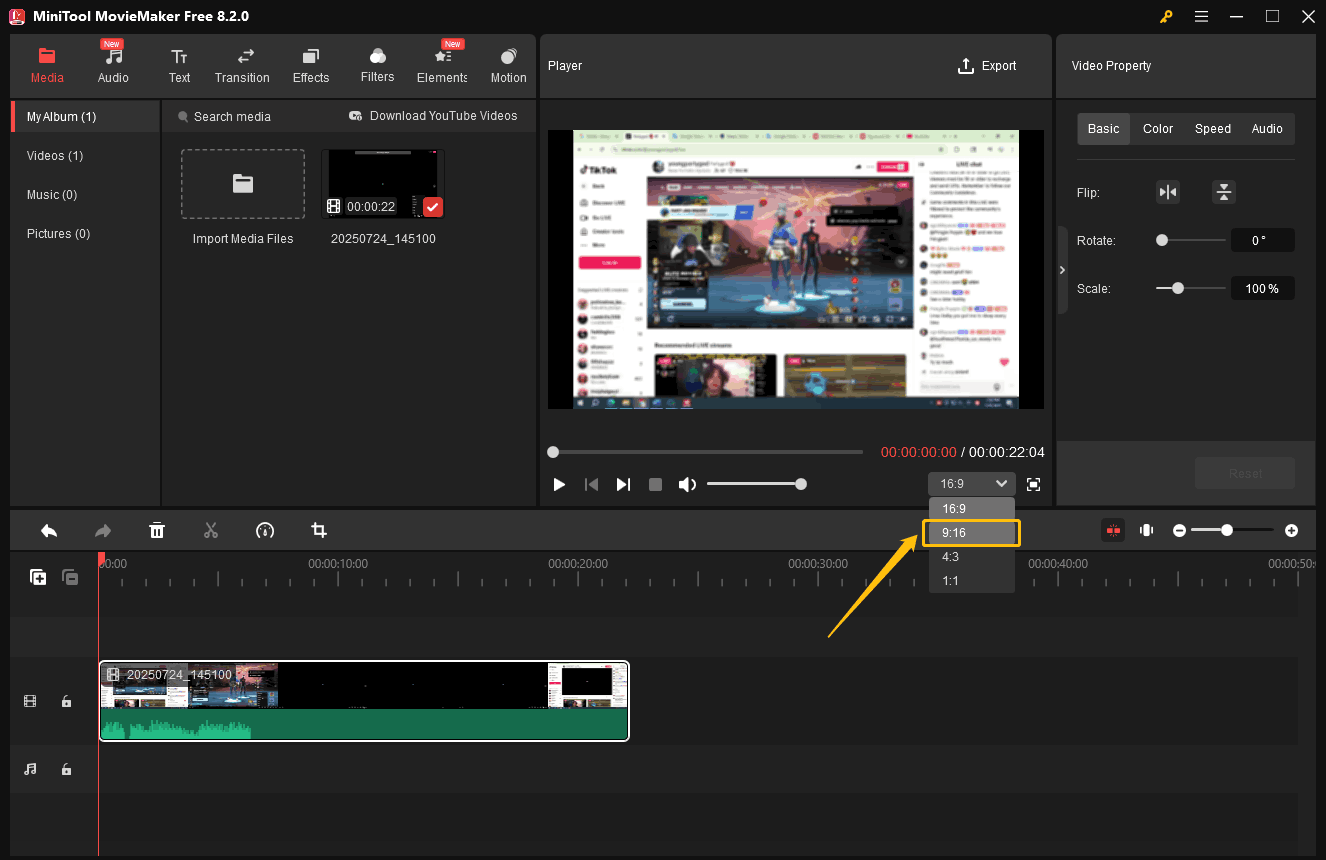This screenshot has height=860, width=1326.
Task: Click the Export button
Action: click(x=987, y=66)
